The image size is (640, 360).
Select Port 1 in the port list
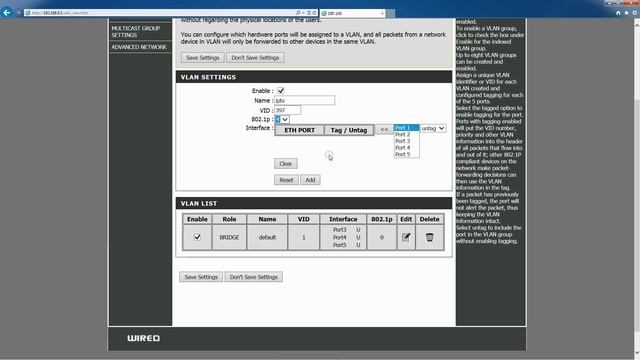(x=406, y=128)
